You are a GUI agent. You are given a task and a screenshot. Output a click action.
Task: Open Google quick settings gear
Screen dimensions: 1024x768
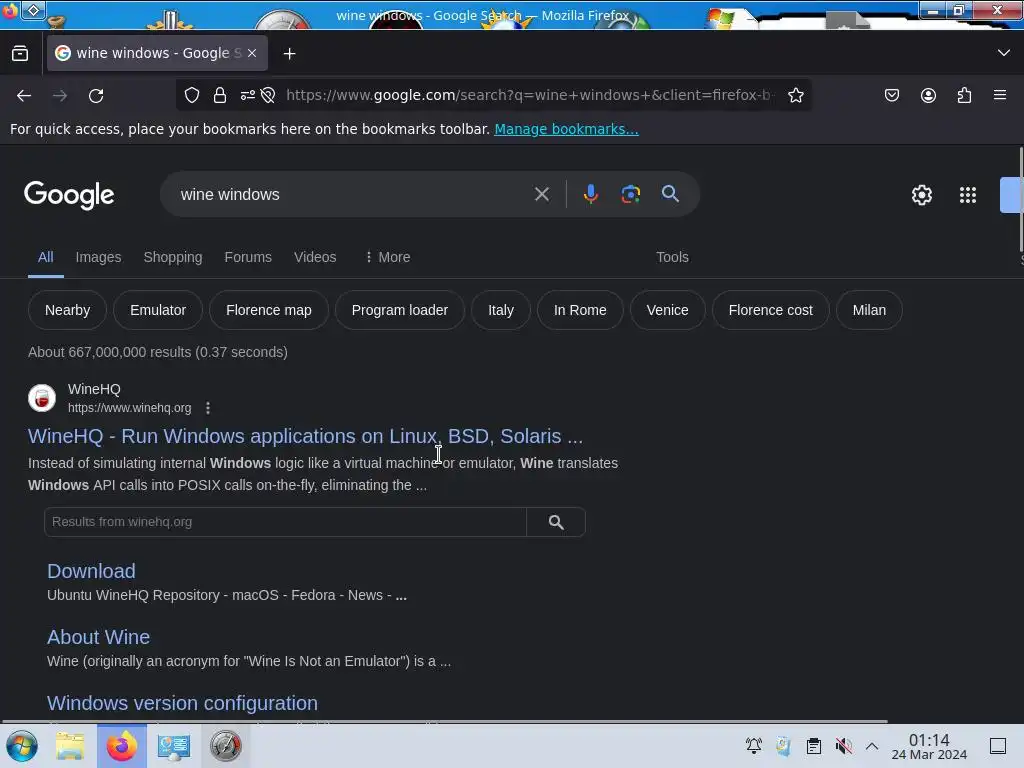pos(921,195)
